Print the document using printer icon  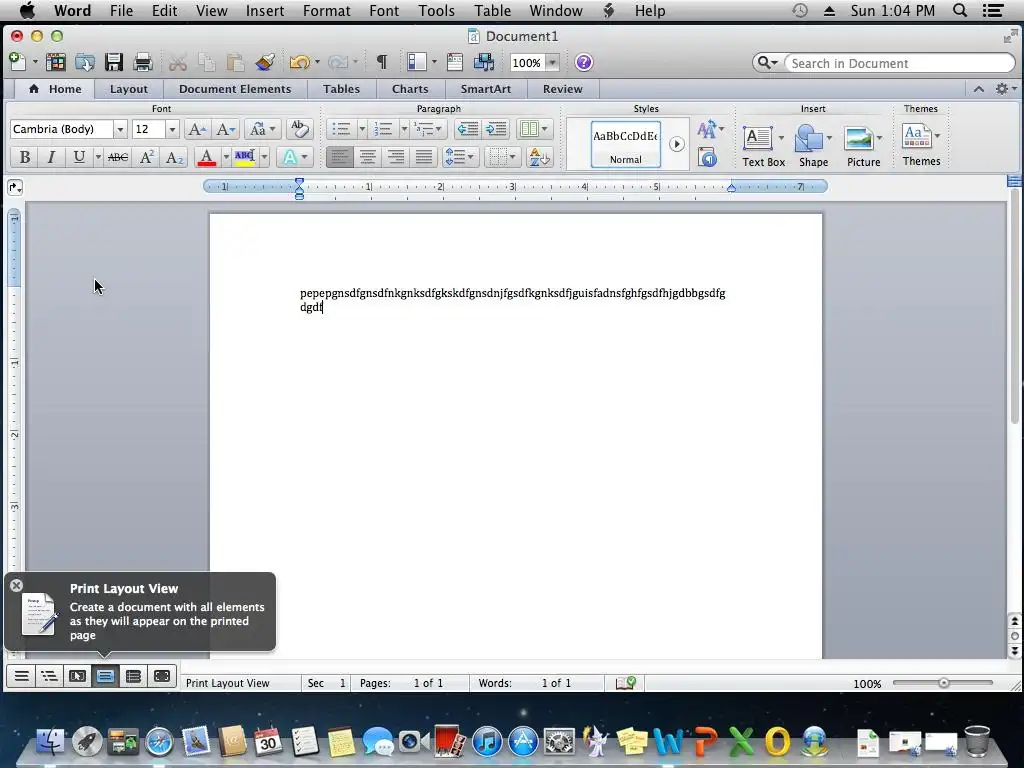142,62
